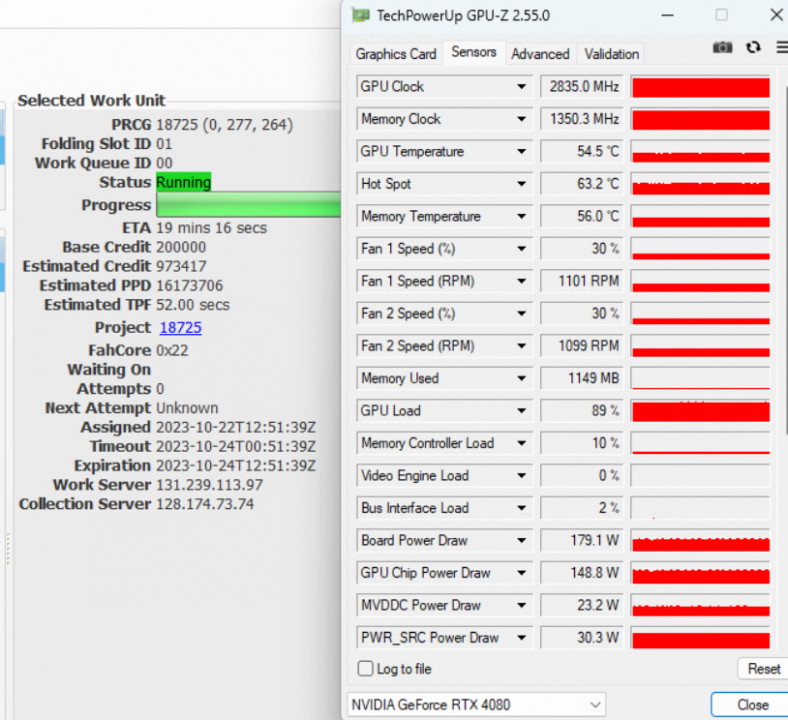Open the GPU Chip Power Draw dropdown
The image size is (788, 720).
tap(522, 573)
